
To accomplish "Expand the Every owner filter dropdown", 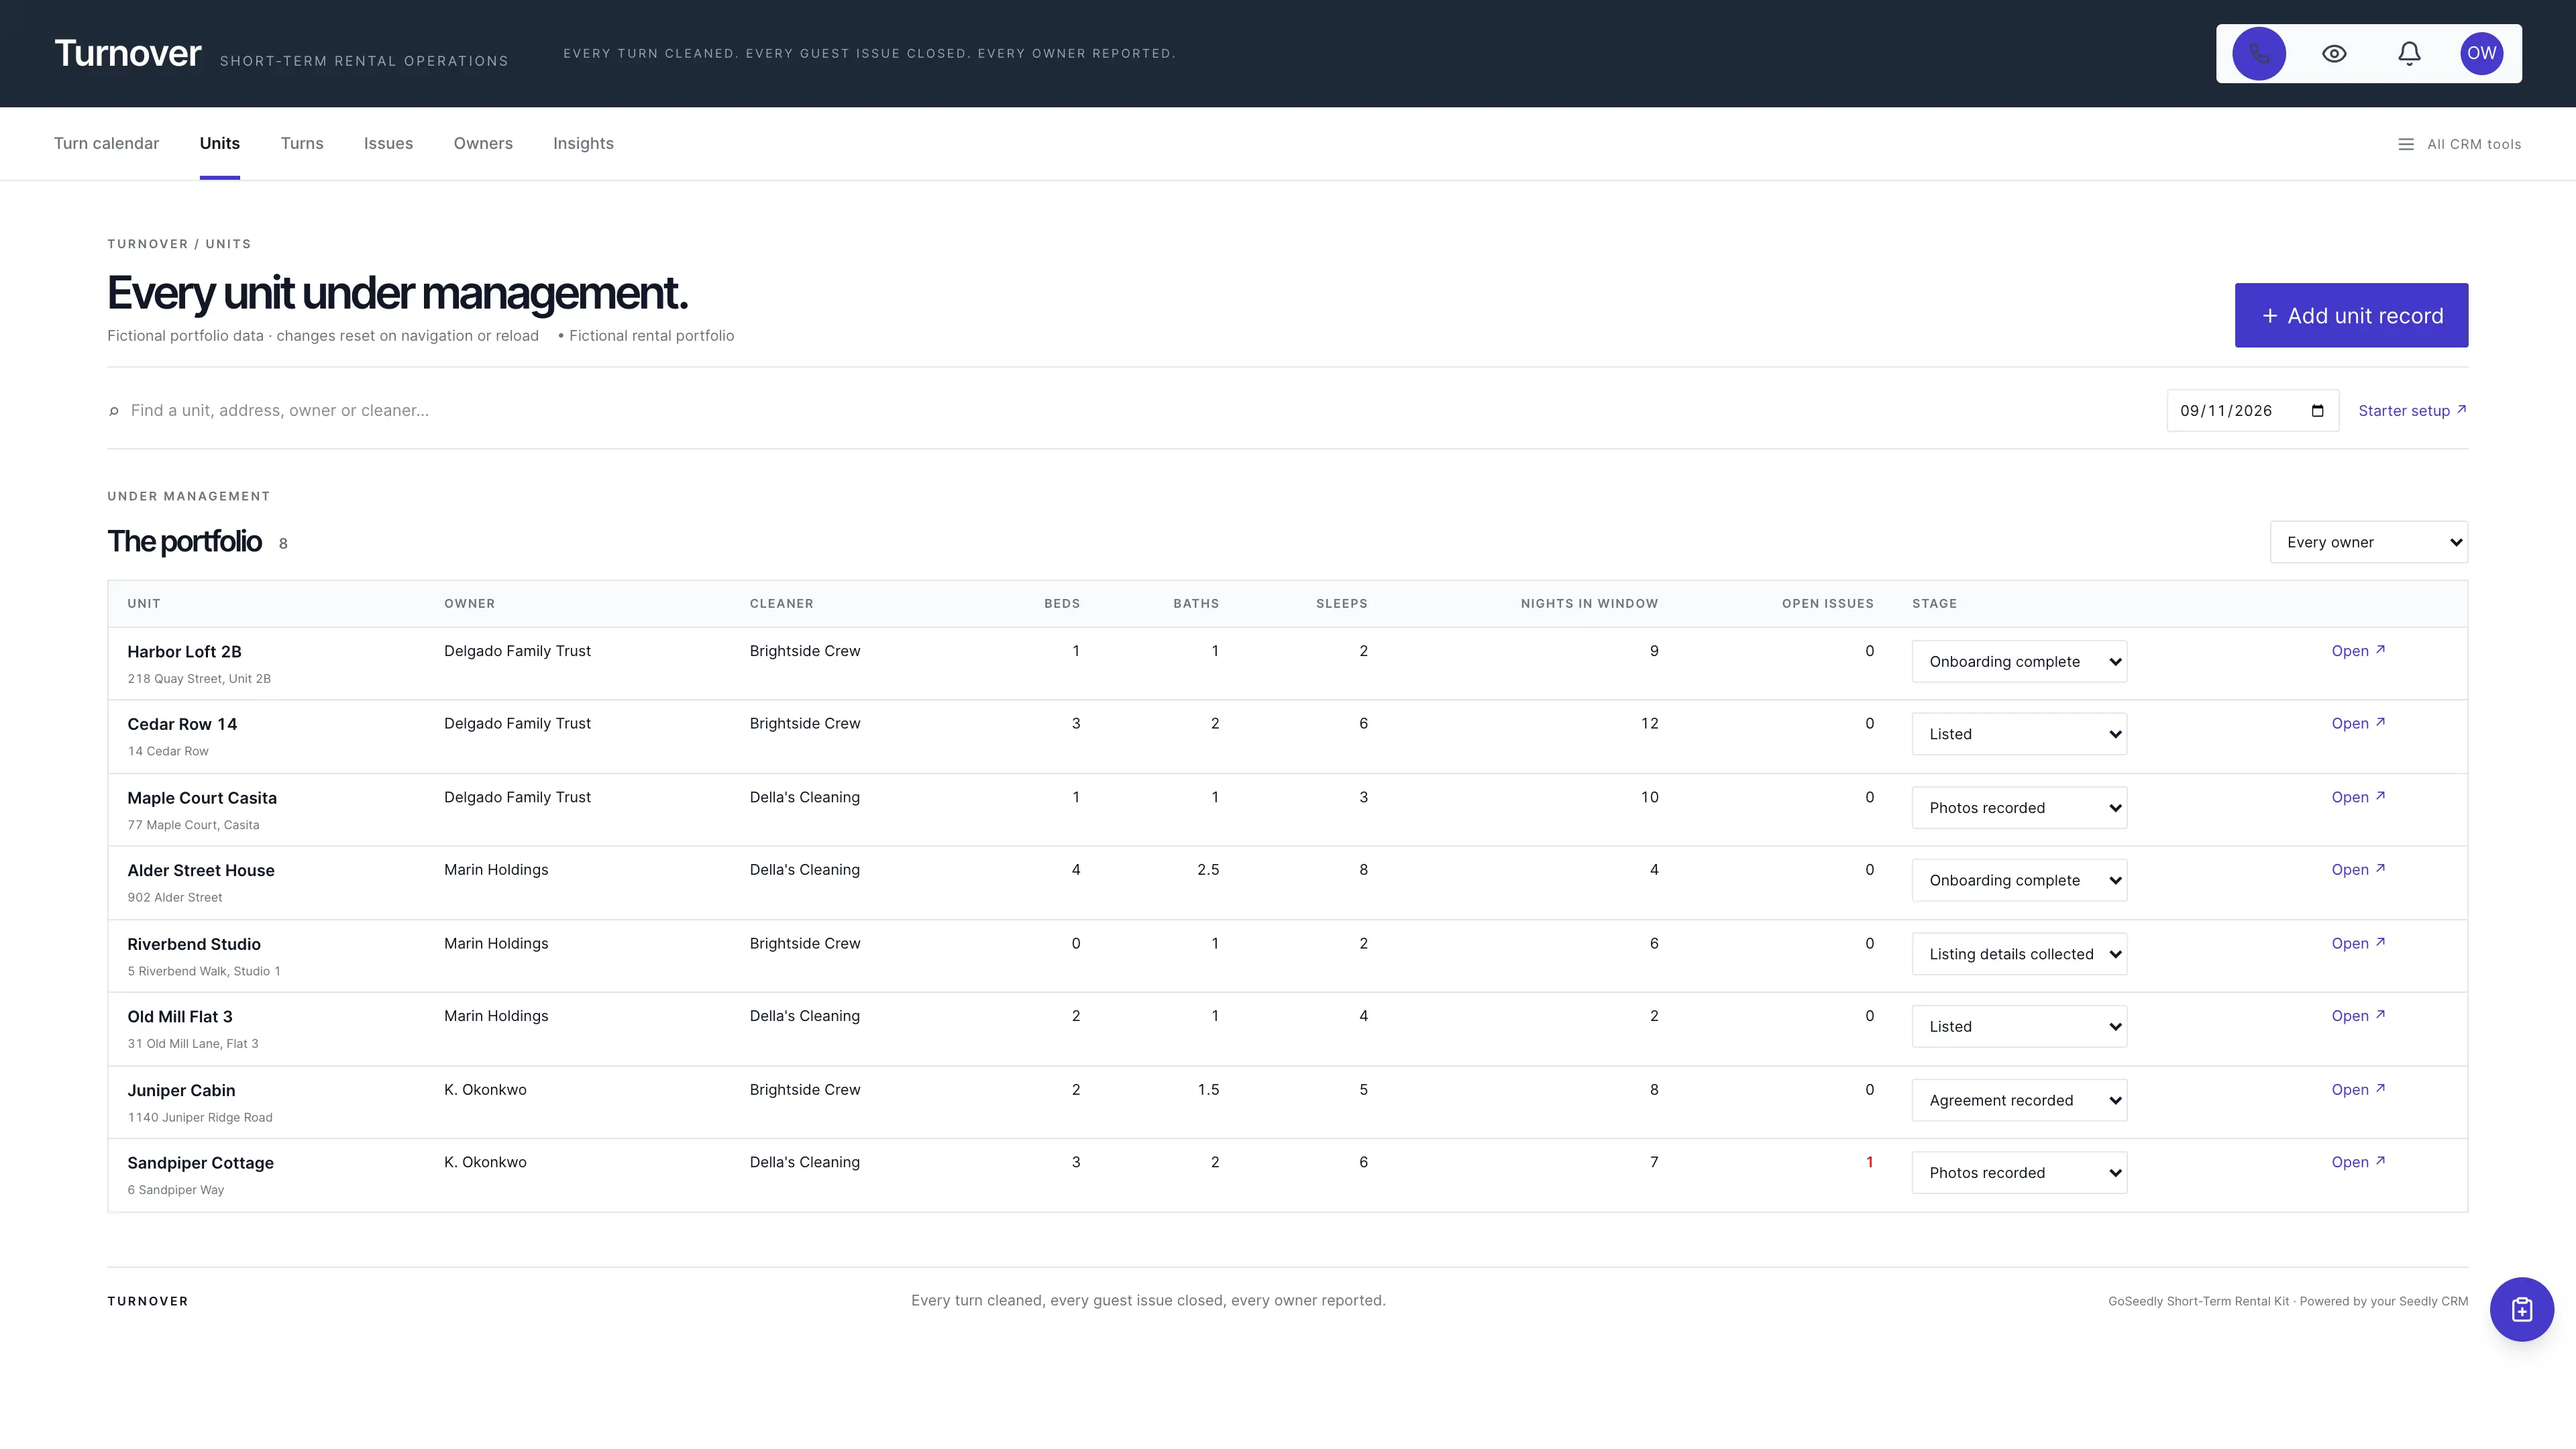I will pos(2368,542).
